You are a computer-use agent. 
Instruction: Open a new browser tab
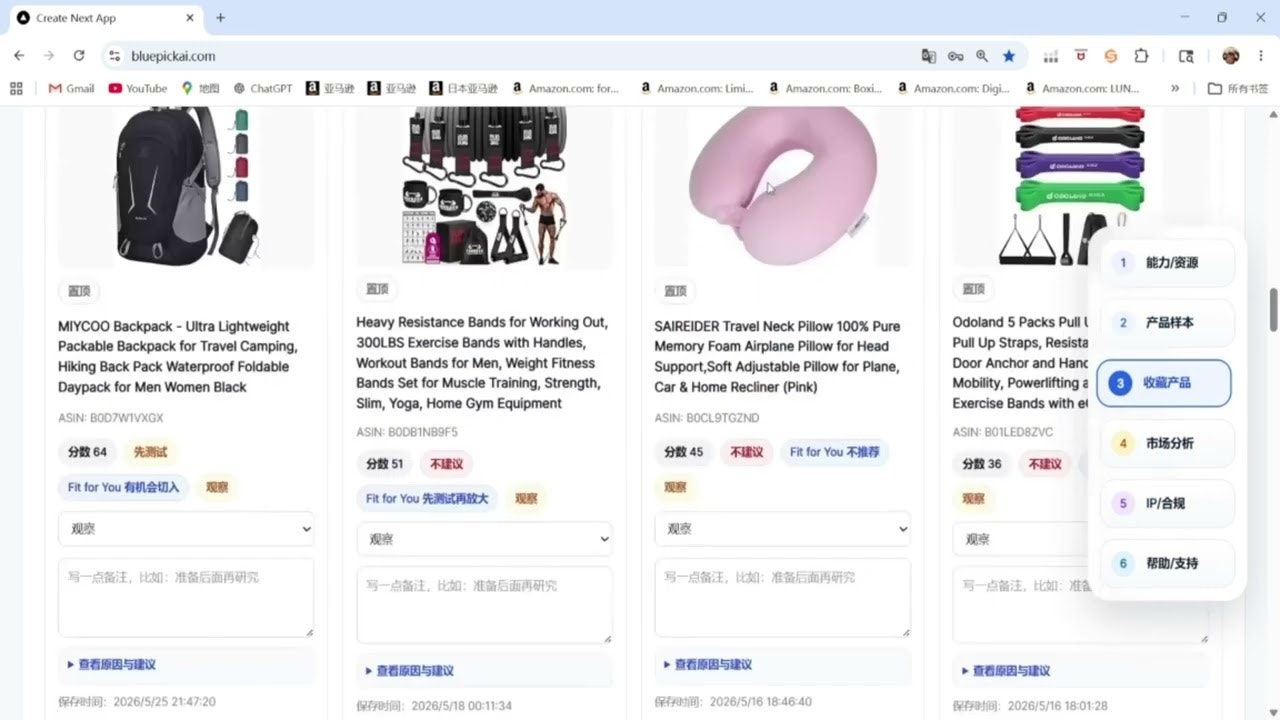220,18
